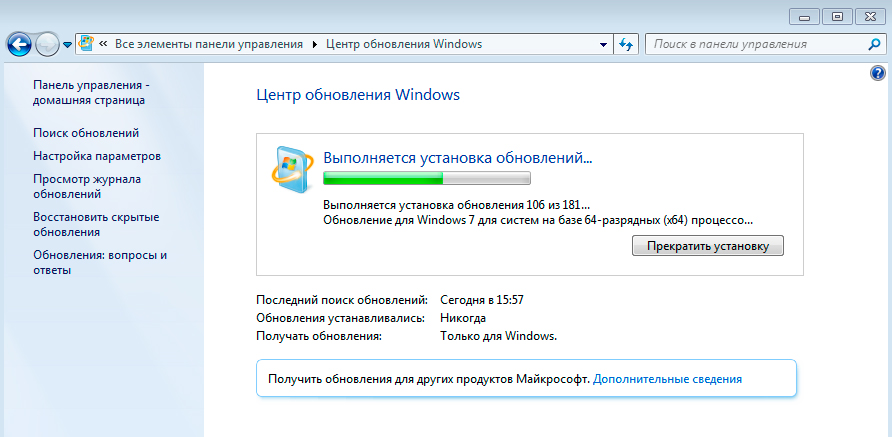Image resolution: width=892 pixels, height=437 pixels.
Task: Click the value 'Никогда'
Action: coord(463,318)
